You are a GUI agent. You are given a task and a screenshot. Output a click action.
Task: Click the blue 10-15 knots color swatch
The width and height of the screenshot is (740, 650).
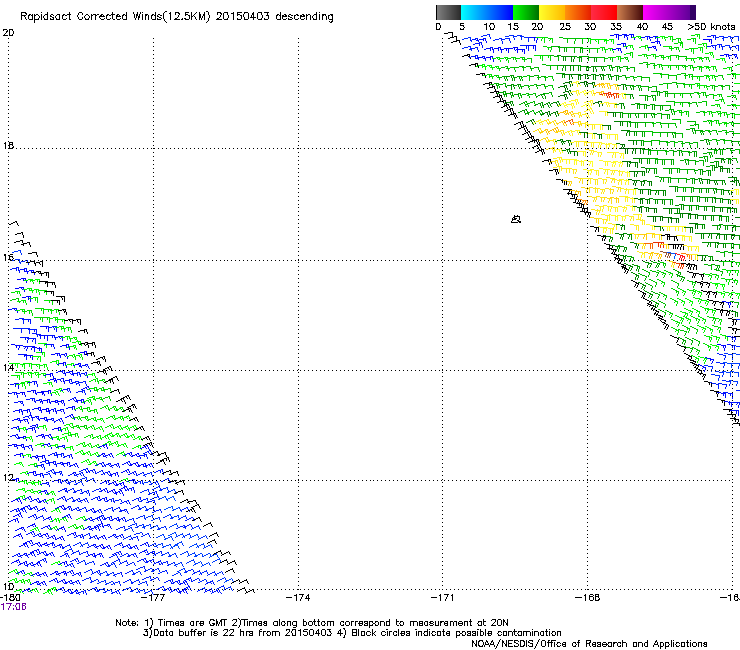point(500,12)
